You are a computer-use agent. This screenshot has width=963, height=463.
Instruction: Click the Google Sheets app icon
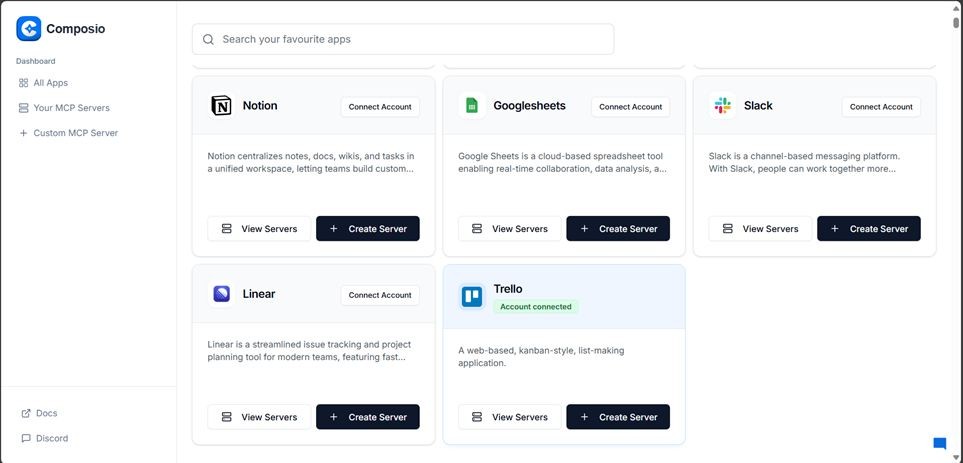(x=472, y=106)
